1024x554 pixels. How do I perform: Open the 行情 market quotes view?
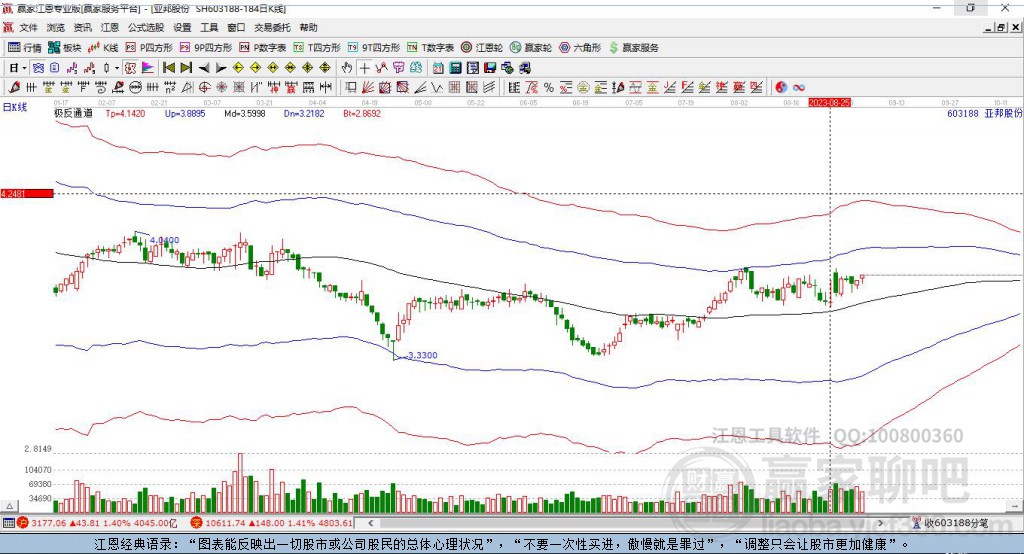point(24,48)
